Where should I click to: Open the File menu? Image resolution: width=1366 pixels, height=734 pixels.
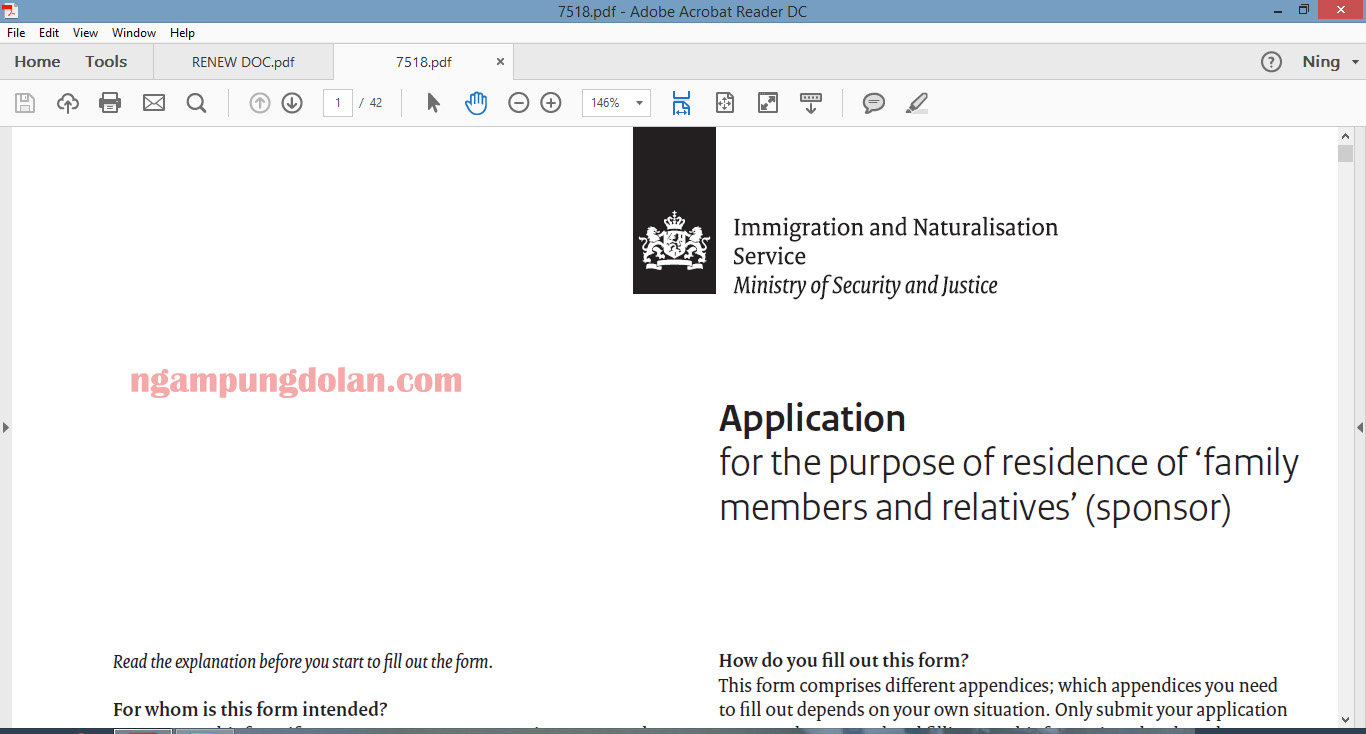point(16,33)
